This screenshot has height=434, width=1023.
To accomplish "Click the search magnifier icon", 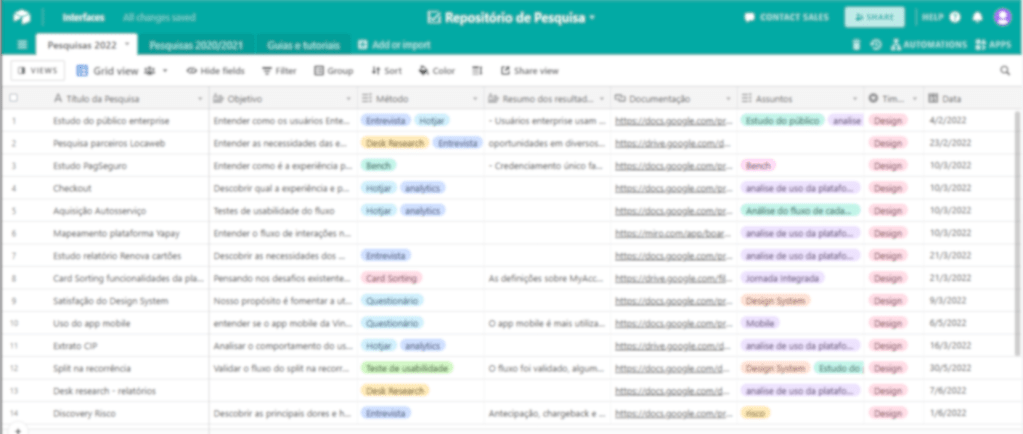I will click(1005, 71).
